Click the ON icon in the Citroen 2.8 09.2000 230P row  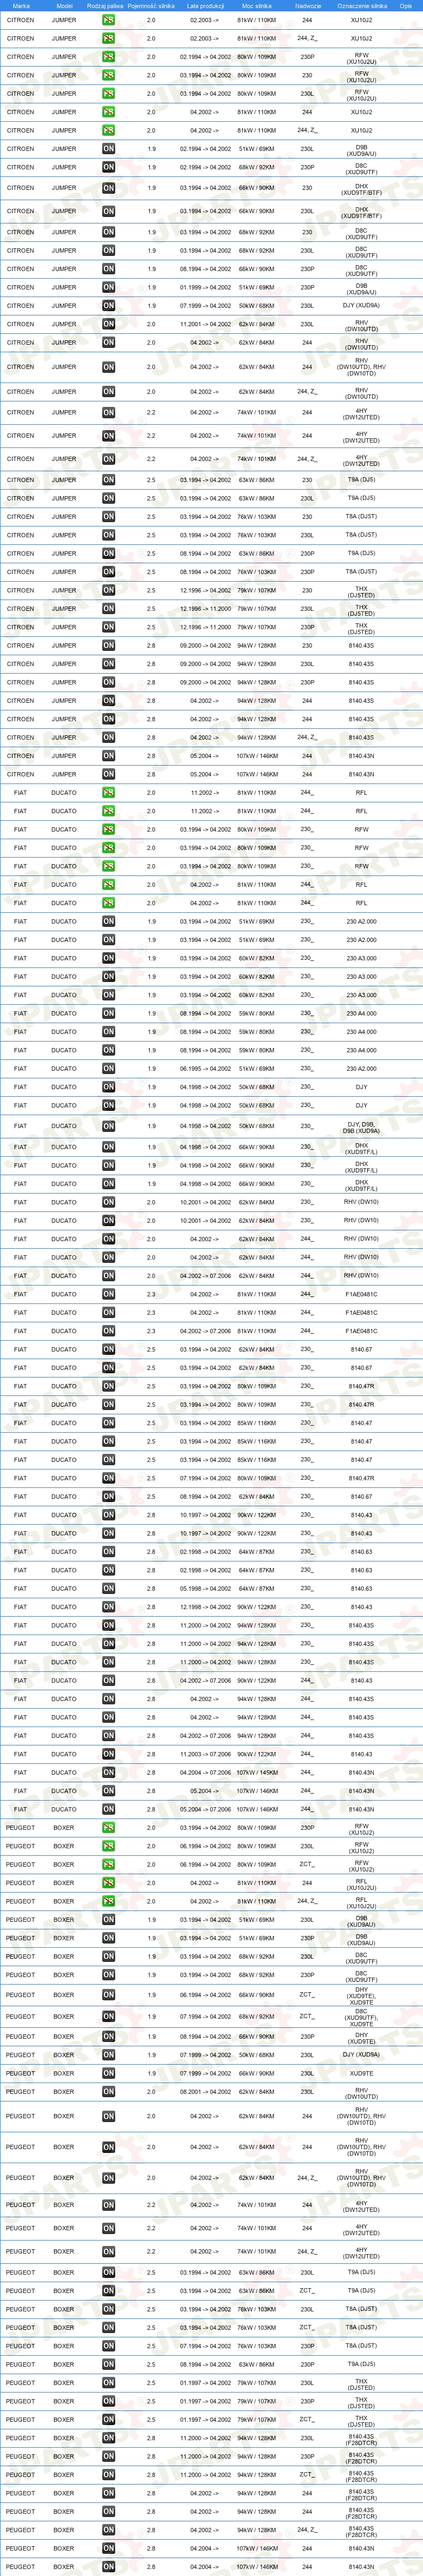click(108, 682)
